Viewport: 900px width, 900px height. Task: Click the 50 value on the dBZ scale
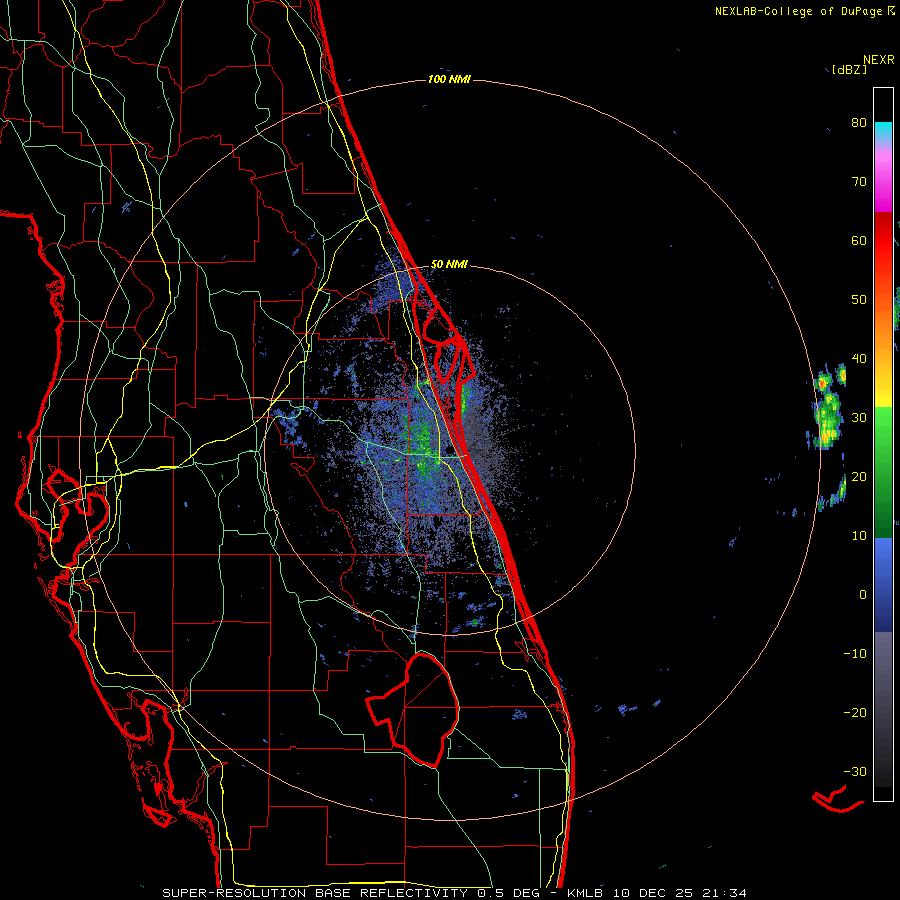click(x=859, y=300)
